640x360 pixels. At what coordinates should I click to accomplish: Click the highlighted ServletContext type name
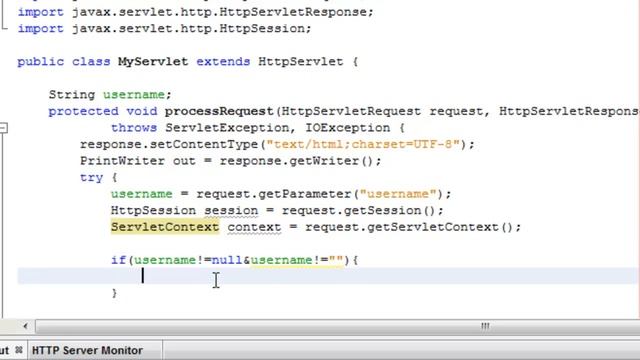point(165,227)
